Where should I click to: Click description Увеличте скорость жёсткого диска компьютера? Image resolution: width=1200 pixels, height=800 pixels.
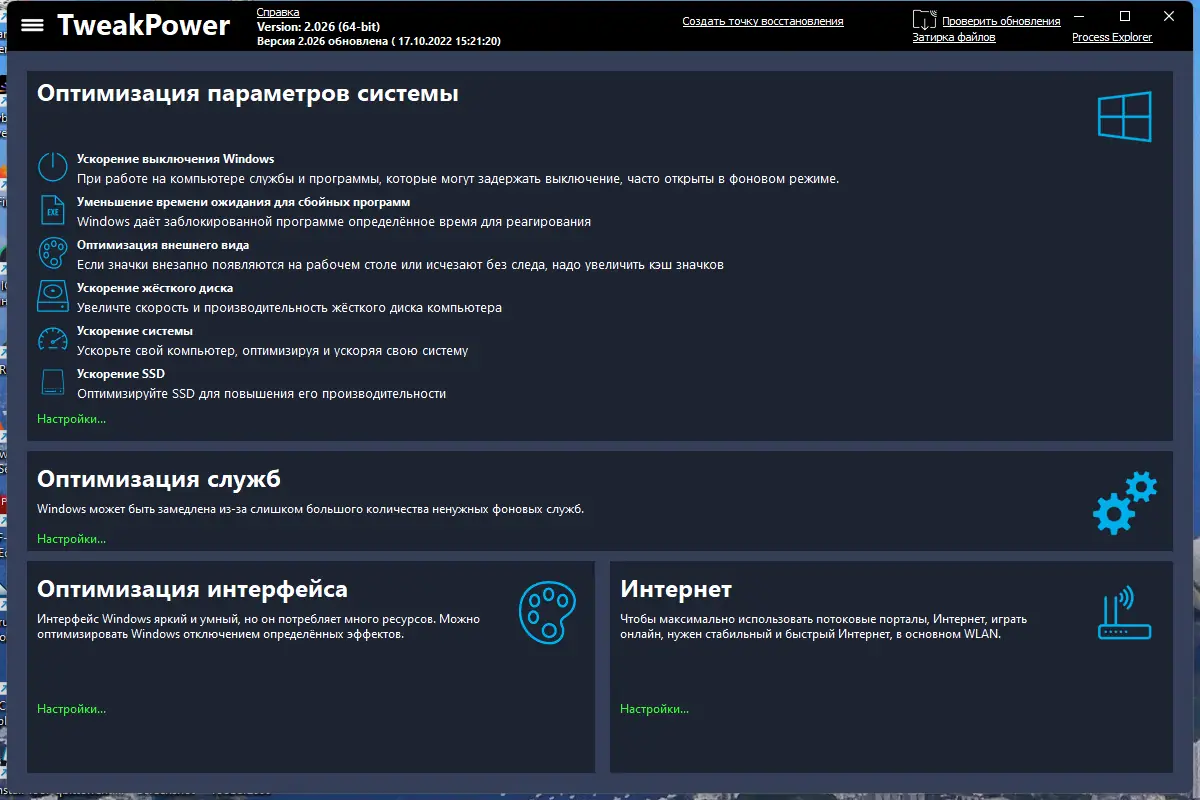[x=290, y=308]
